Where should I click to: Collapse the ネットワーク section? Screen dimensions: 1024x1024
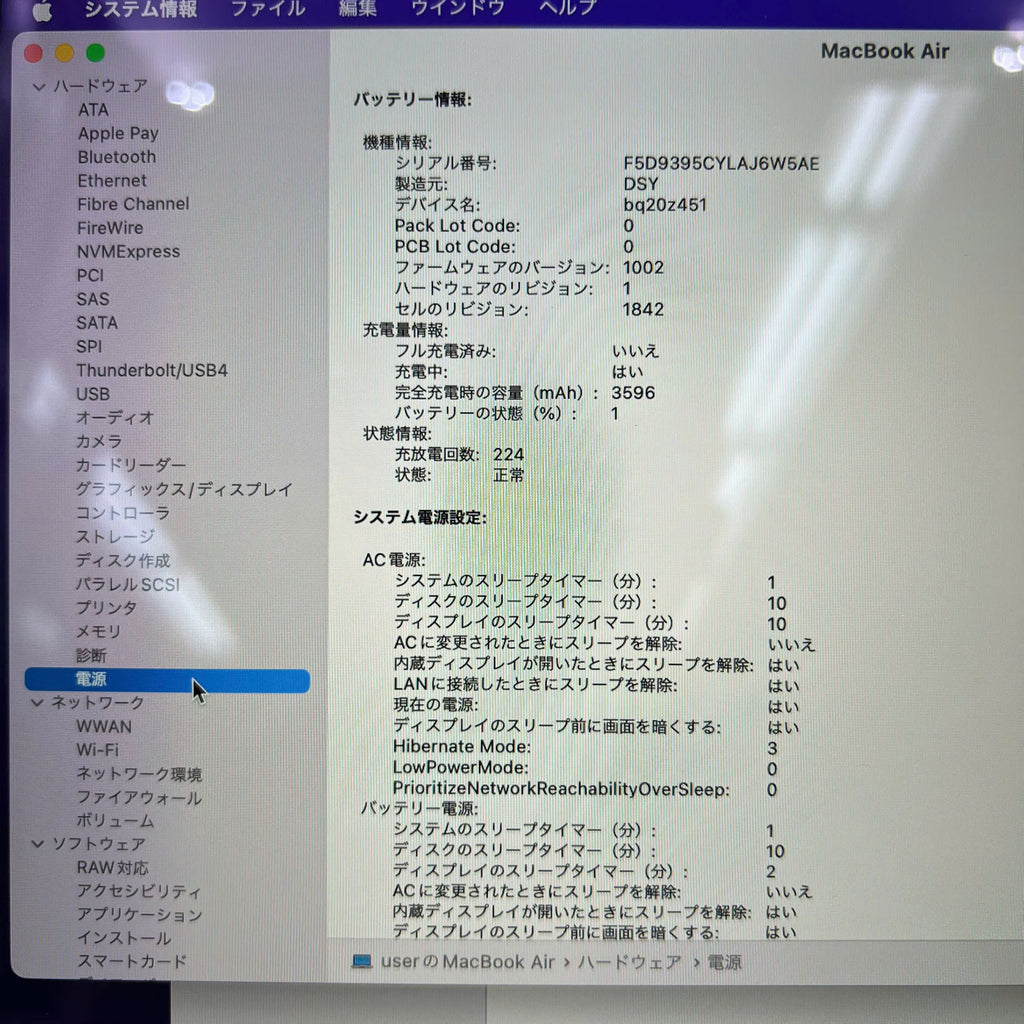[x=37, y=703]
